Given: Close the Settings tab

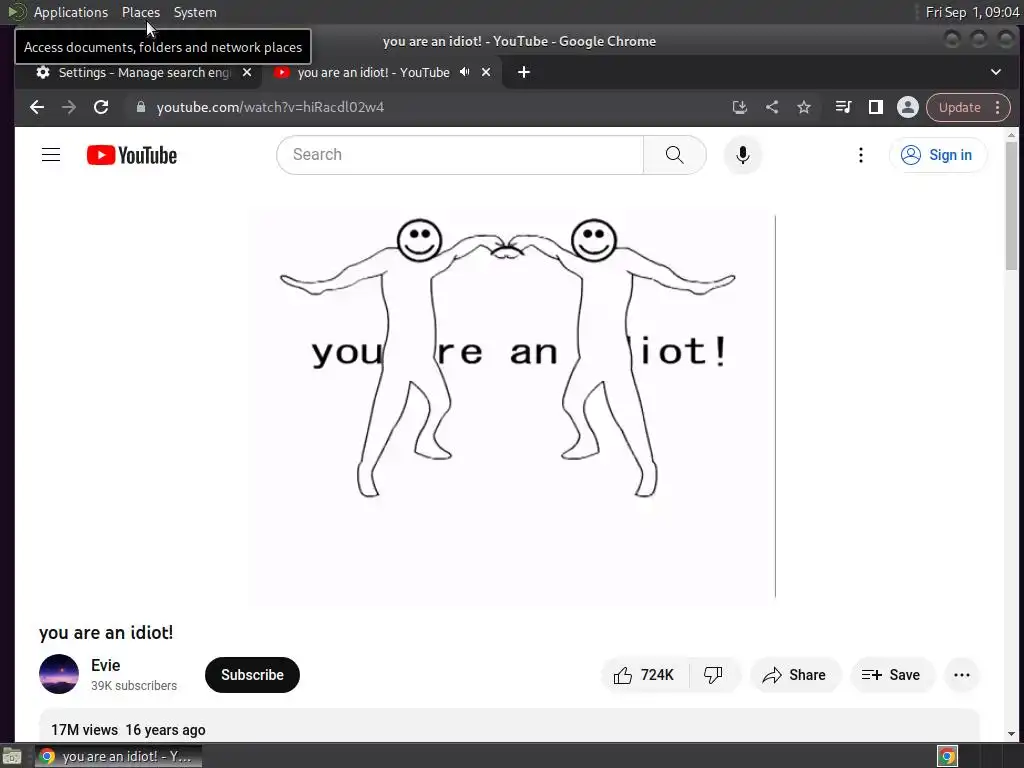Looking at the screenshot, I should [247, 72].
